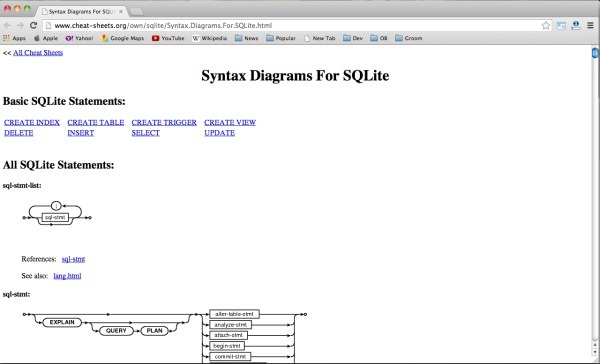Click the Syntax Diagrams For SQLite heading

(295, 75)
